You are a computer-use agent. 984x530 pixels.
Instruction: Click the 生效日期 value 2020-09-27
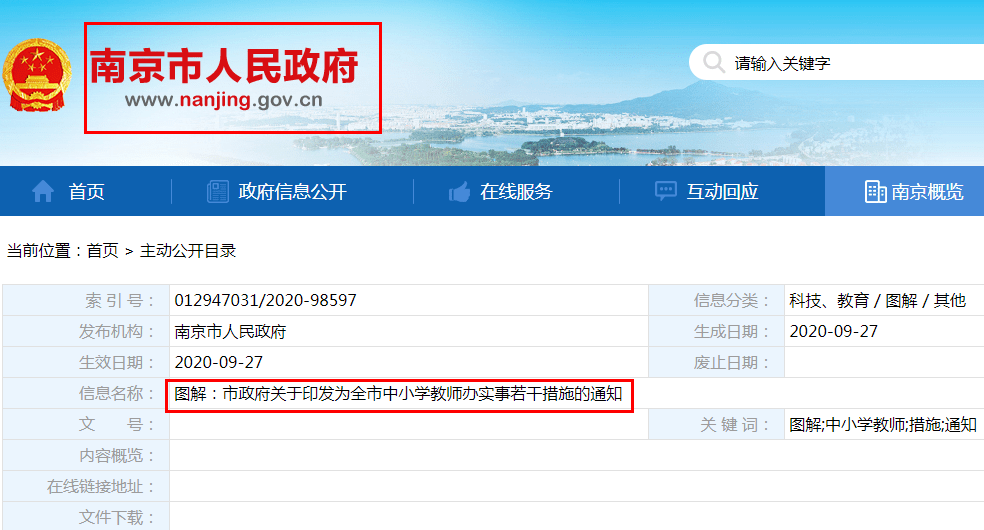point(218,363)
